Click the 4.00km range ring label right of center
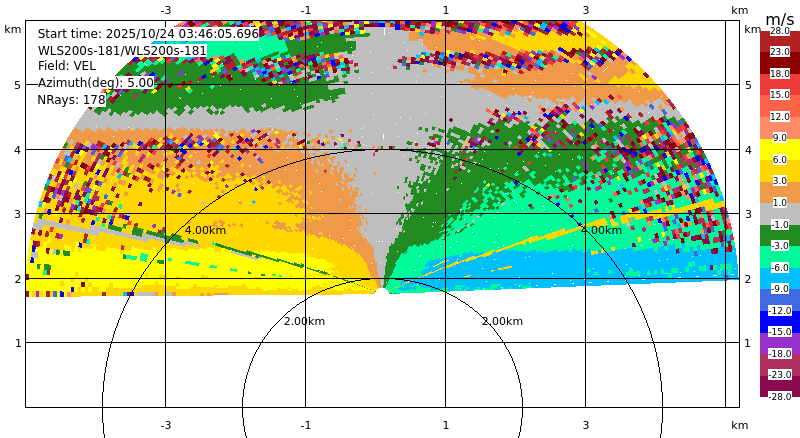The image size is (800, 438). click(602, 230)
